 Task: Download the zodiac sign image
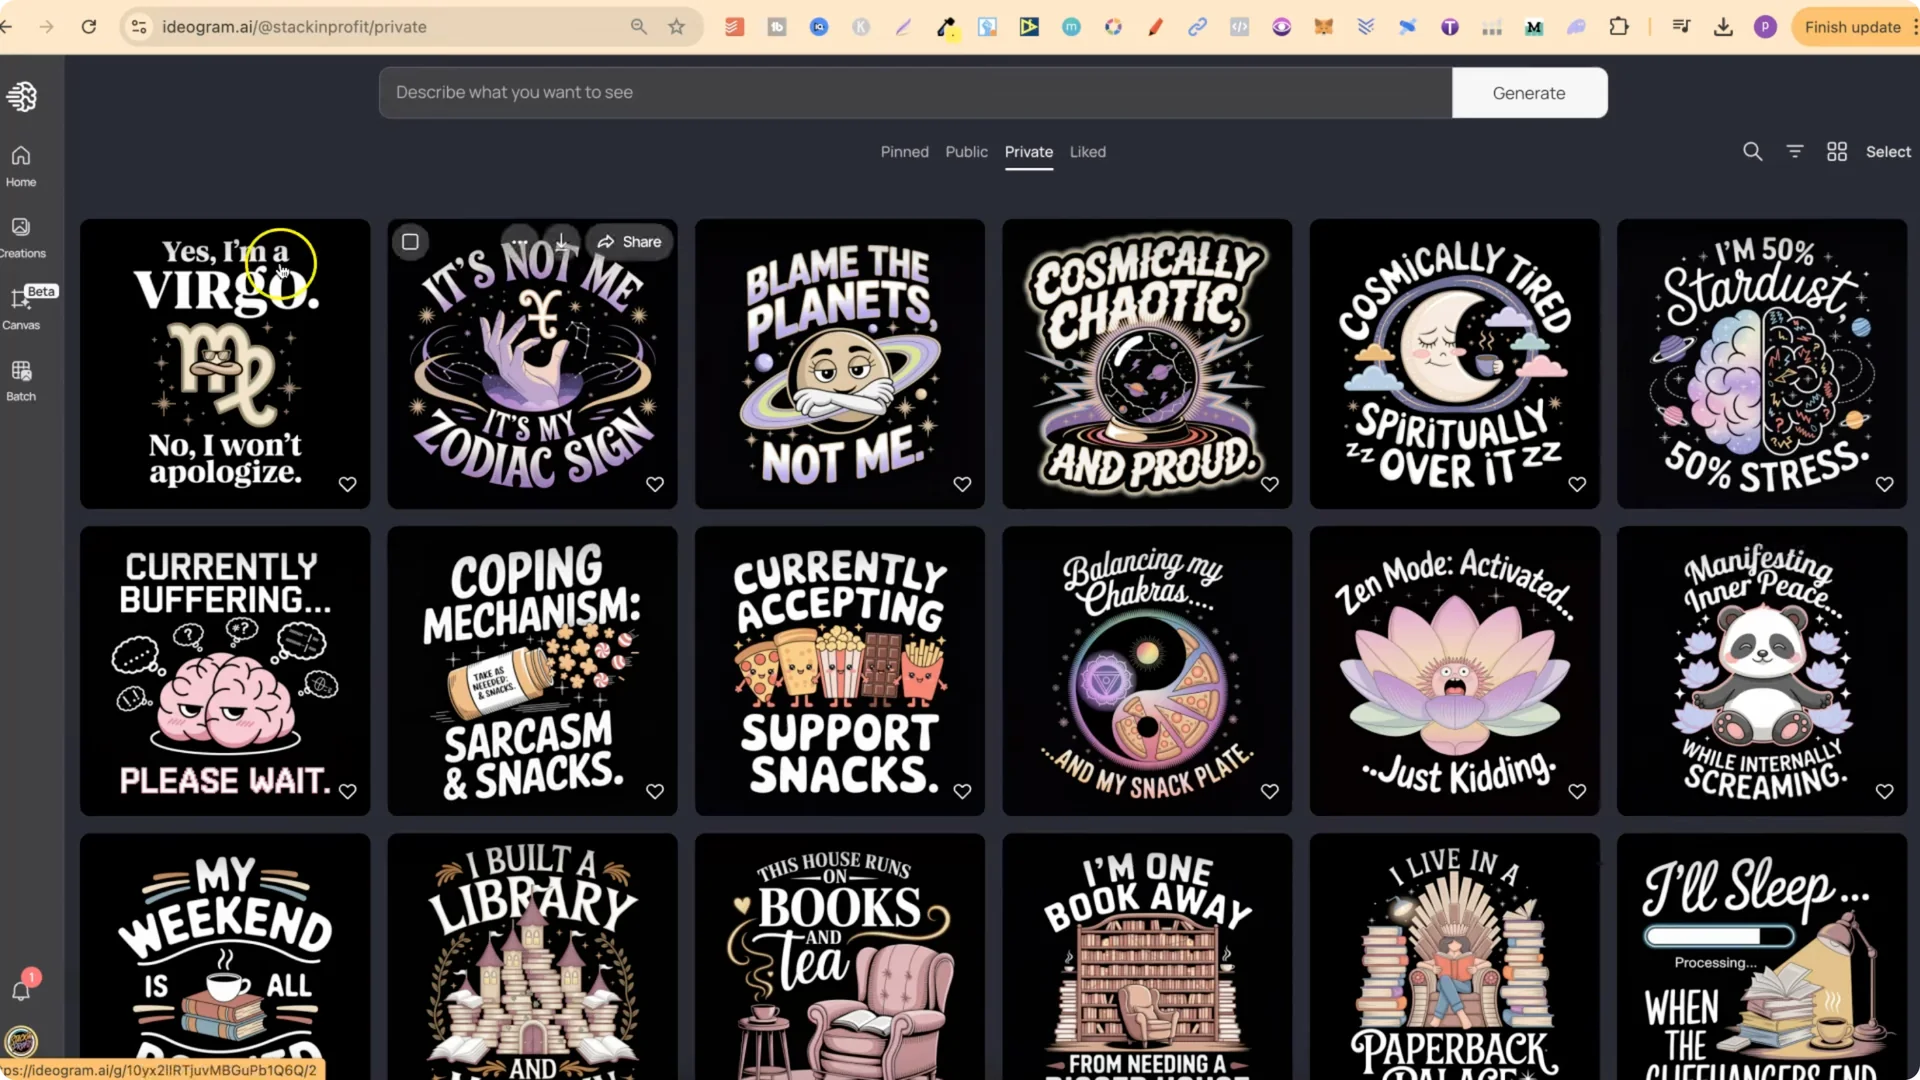[x=562, y=241]
